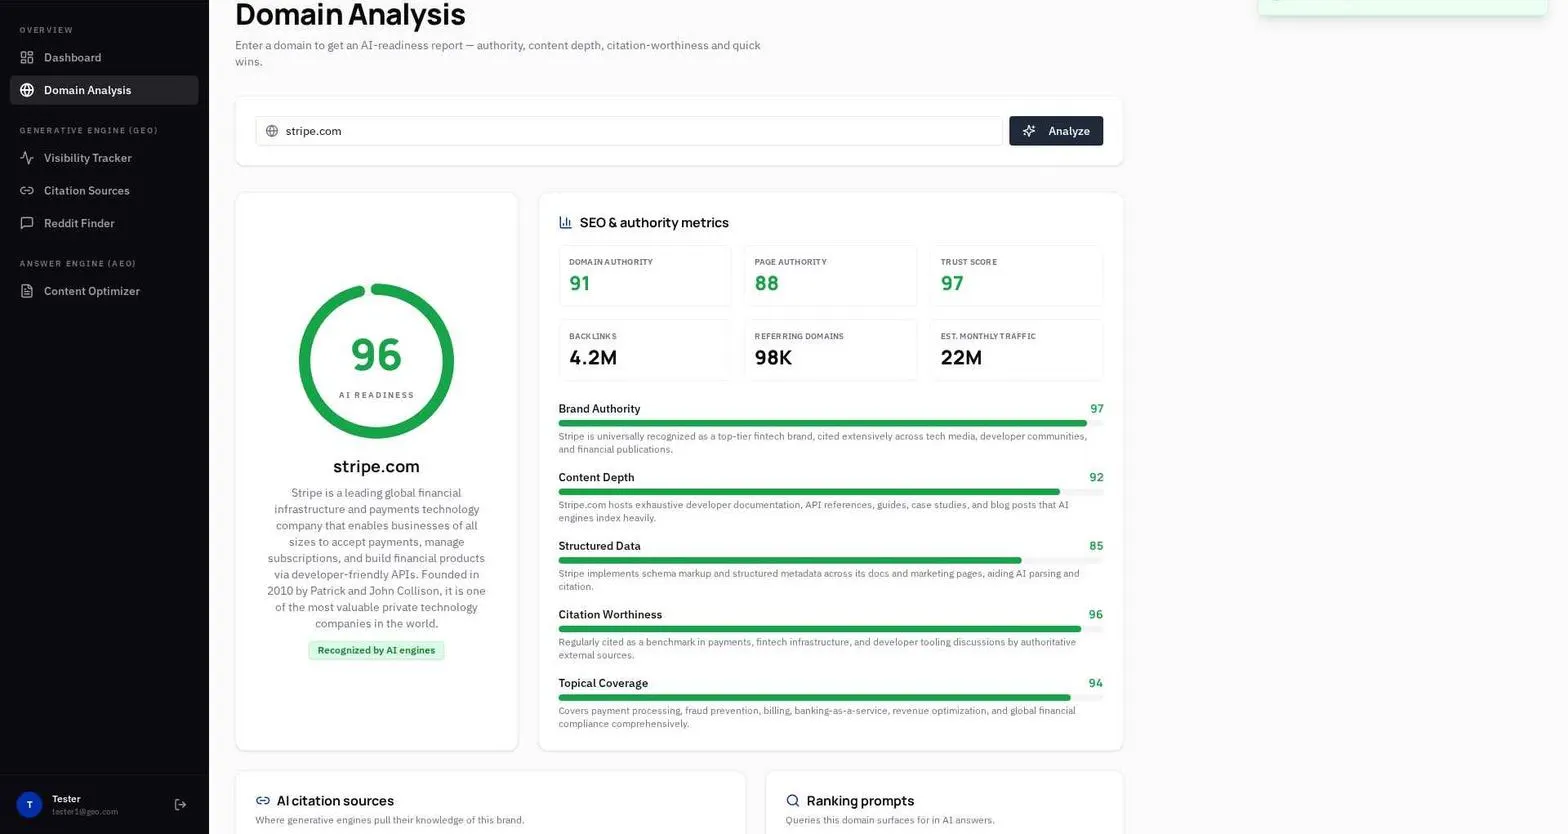The width and height of the screenshot is (1568, 834).
Task: Click the globe icon in the domain field
Action: tap(272, 131)
